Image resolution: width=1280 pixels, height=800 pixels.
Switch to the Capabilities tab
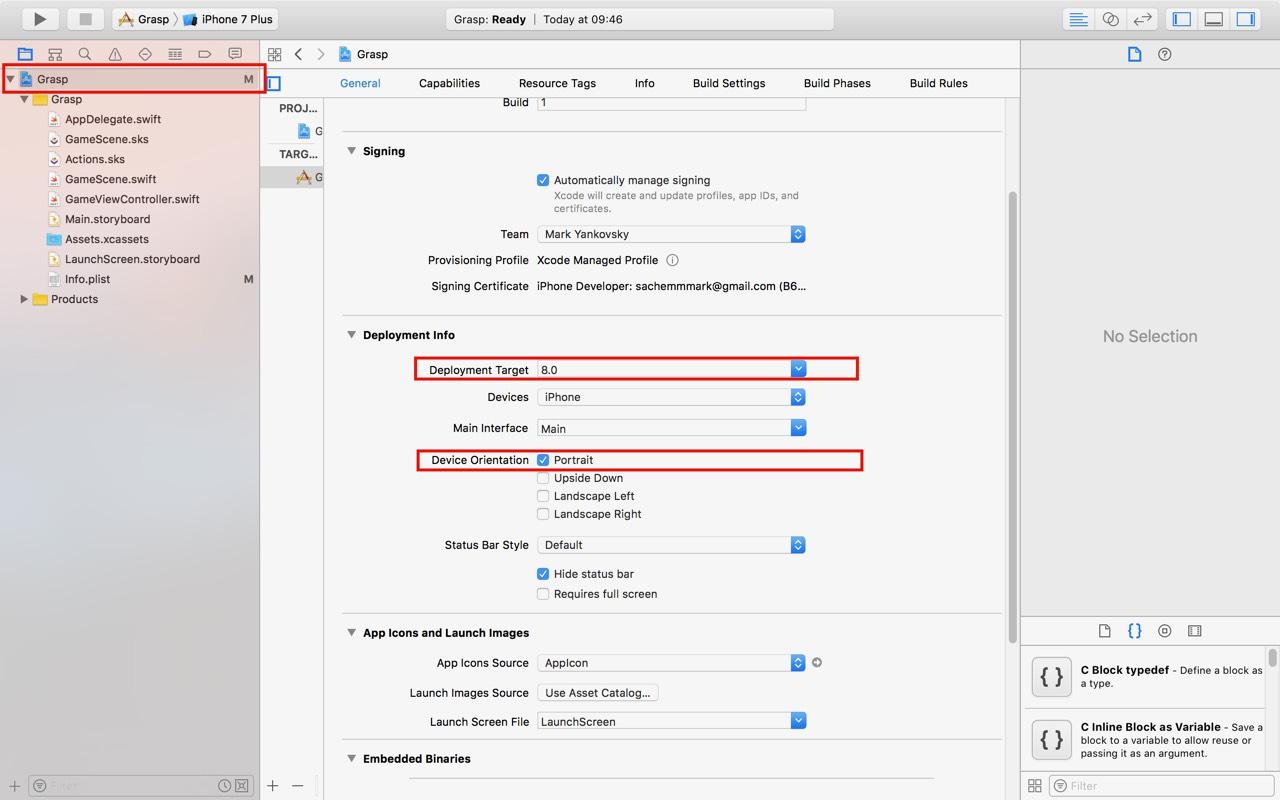(x=449, y=84)
